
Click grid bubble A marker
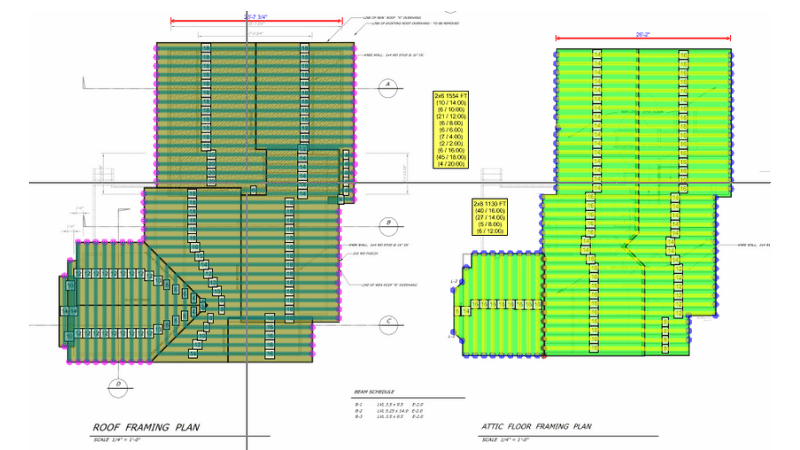tap(386, 88)
